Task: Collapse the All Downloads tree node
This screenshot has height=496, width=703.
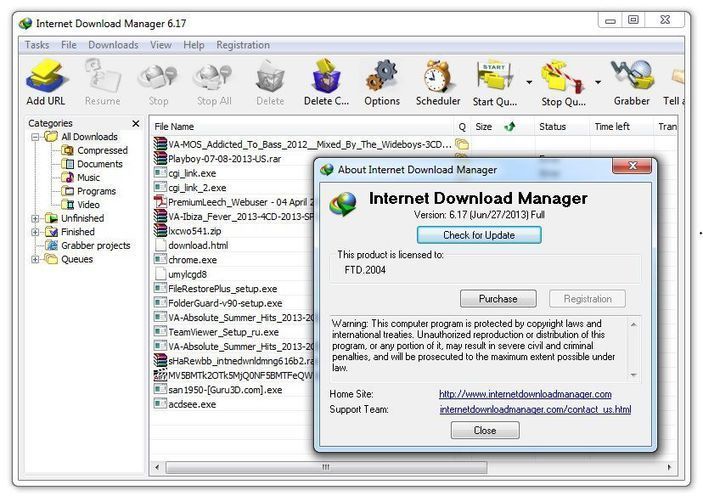Action: (x=35, y=137)
